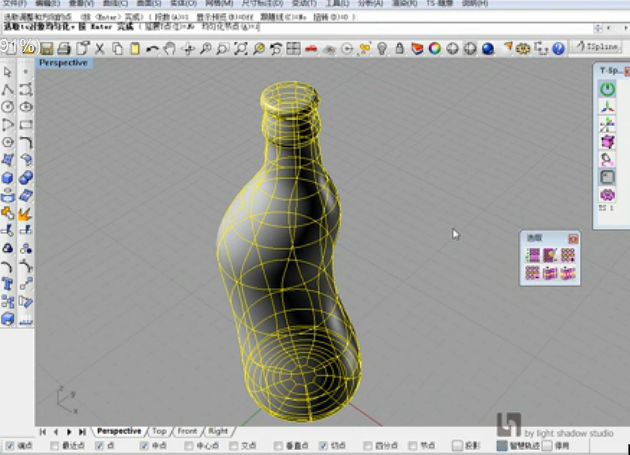Select the Pan hand tool
Screen dimensions: 630x455
click(170, 48)
